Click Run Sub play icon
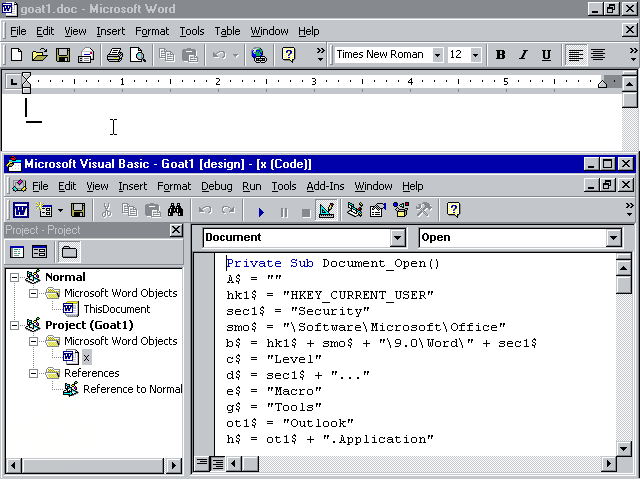The image size is (640, 480). [261, 212]
